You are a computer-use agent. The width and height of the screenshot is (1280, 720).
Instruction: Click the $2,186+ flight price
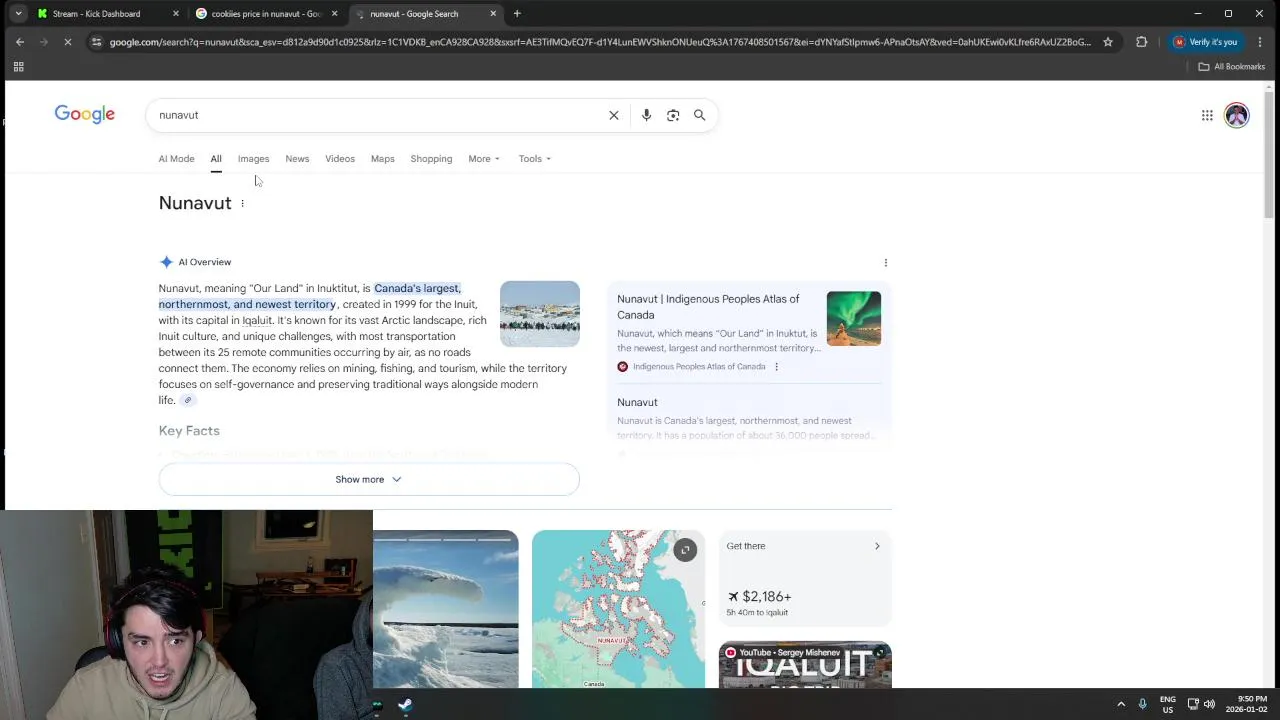tap(760, 597)
